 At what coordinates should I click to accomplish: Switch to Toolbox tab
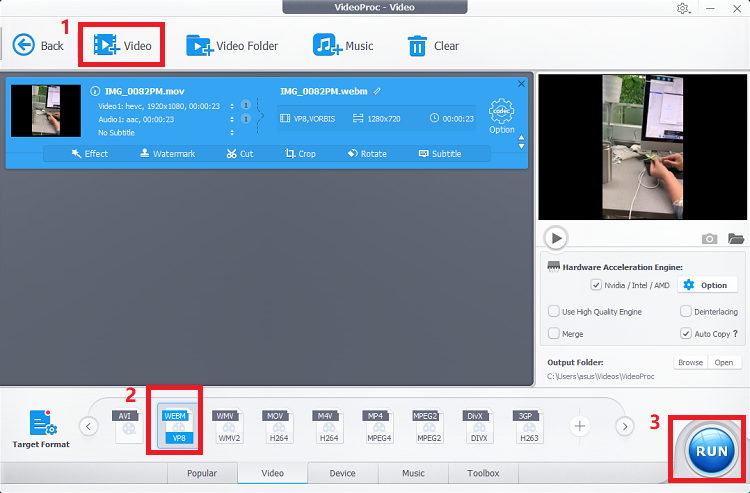pos(483,473)
